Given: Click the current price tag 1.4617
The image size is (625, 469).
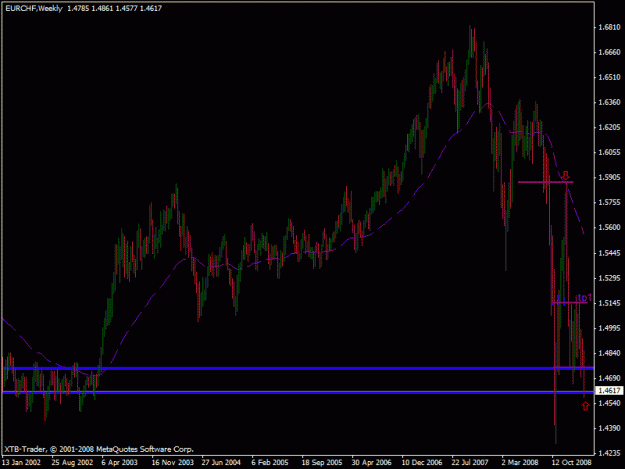Looking at the screenshot, I should click(x=609, y=391).
